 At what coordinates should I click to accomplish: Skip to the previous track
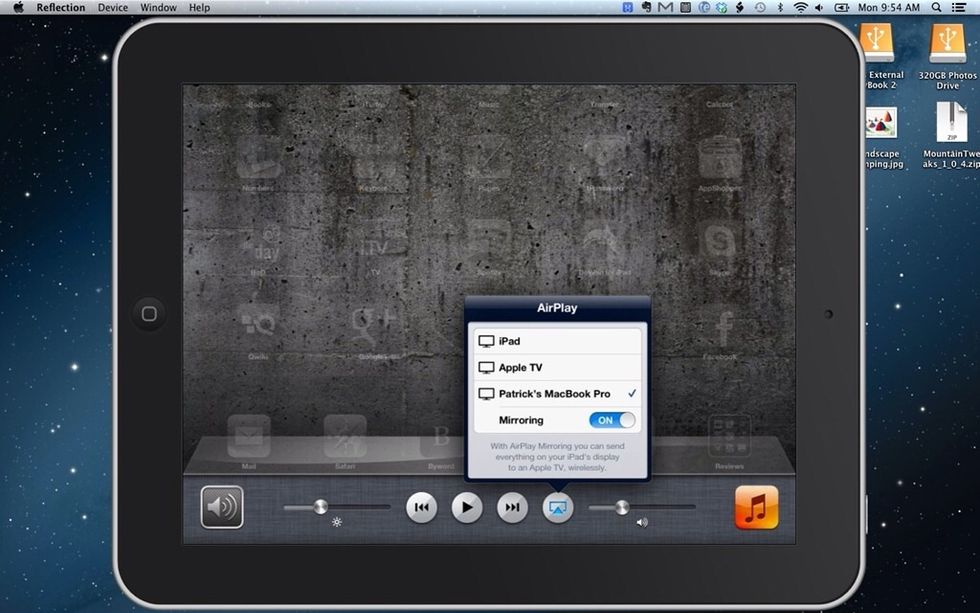point(422,507)
